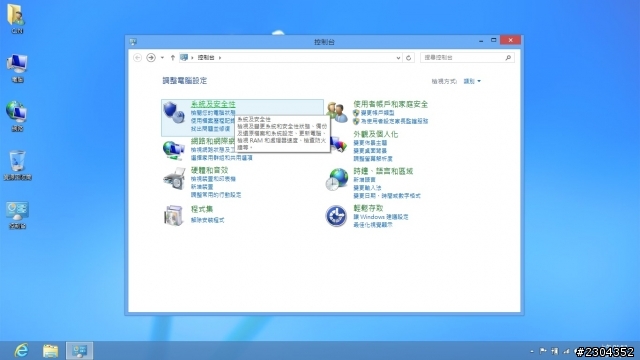Image resolution: width=640 pixels, height=360 pixels.
Task: Click 最佳化視覺顯示 link
Action: tap(373, 225)
